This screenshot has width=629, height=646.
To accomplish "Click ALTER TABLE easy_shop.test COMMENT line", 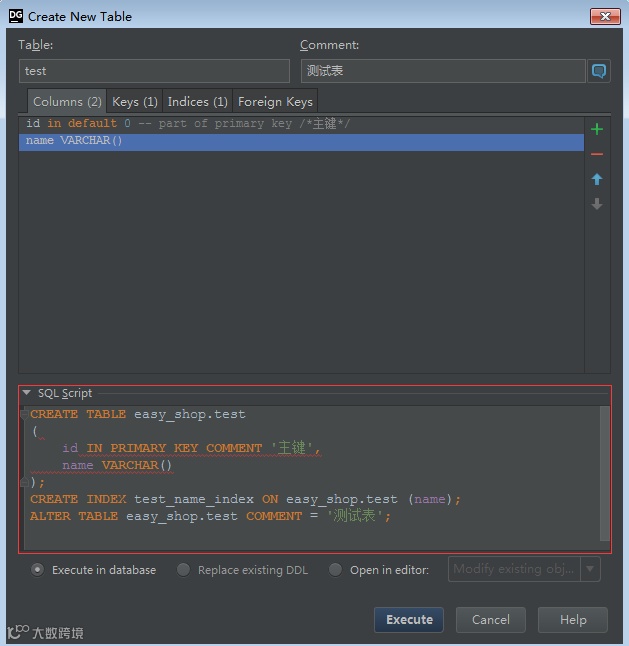I will [x=210, y=516].
